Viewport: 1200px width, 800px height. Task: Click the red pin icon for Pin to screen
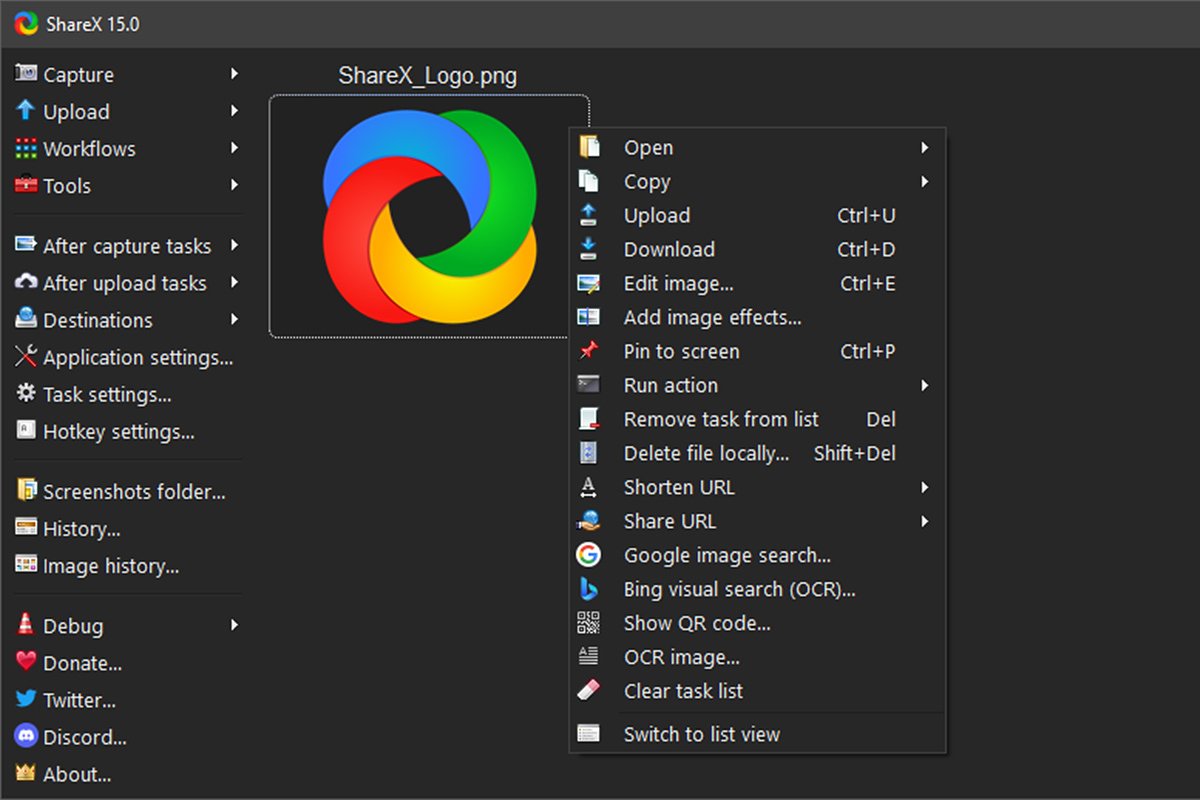[589, 351]
